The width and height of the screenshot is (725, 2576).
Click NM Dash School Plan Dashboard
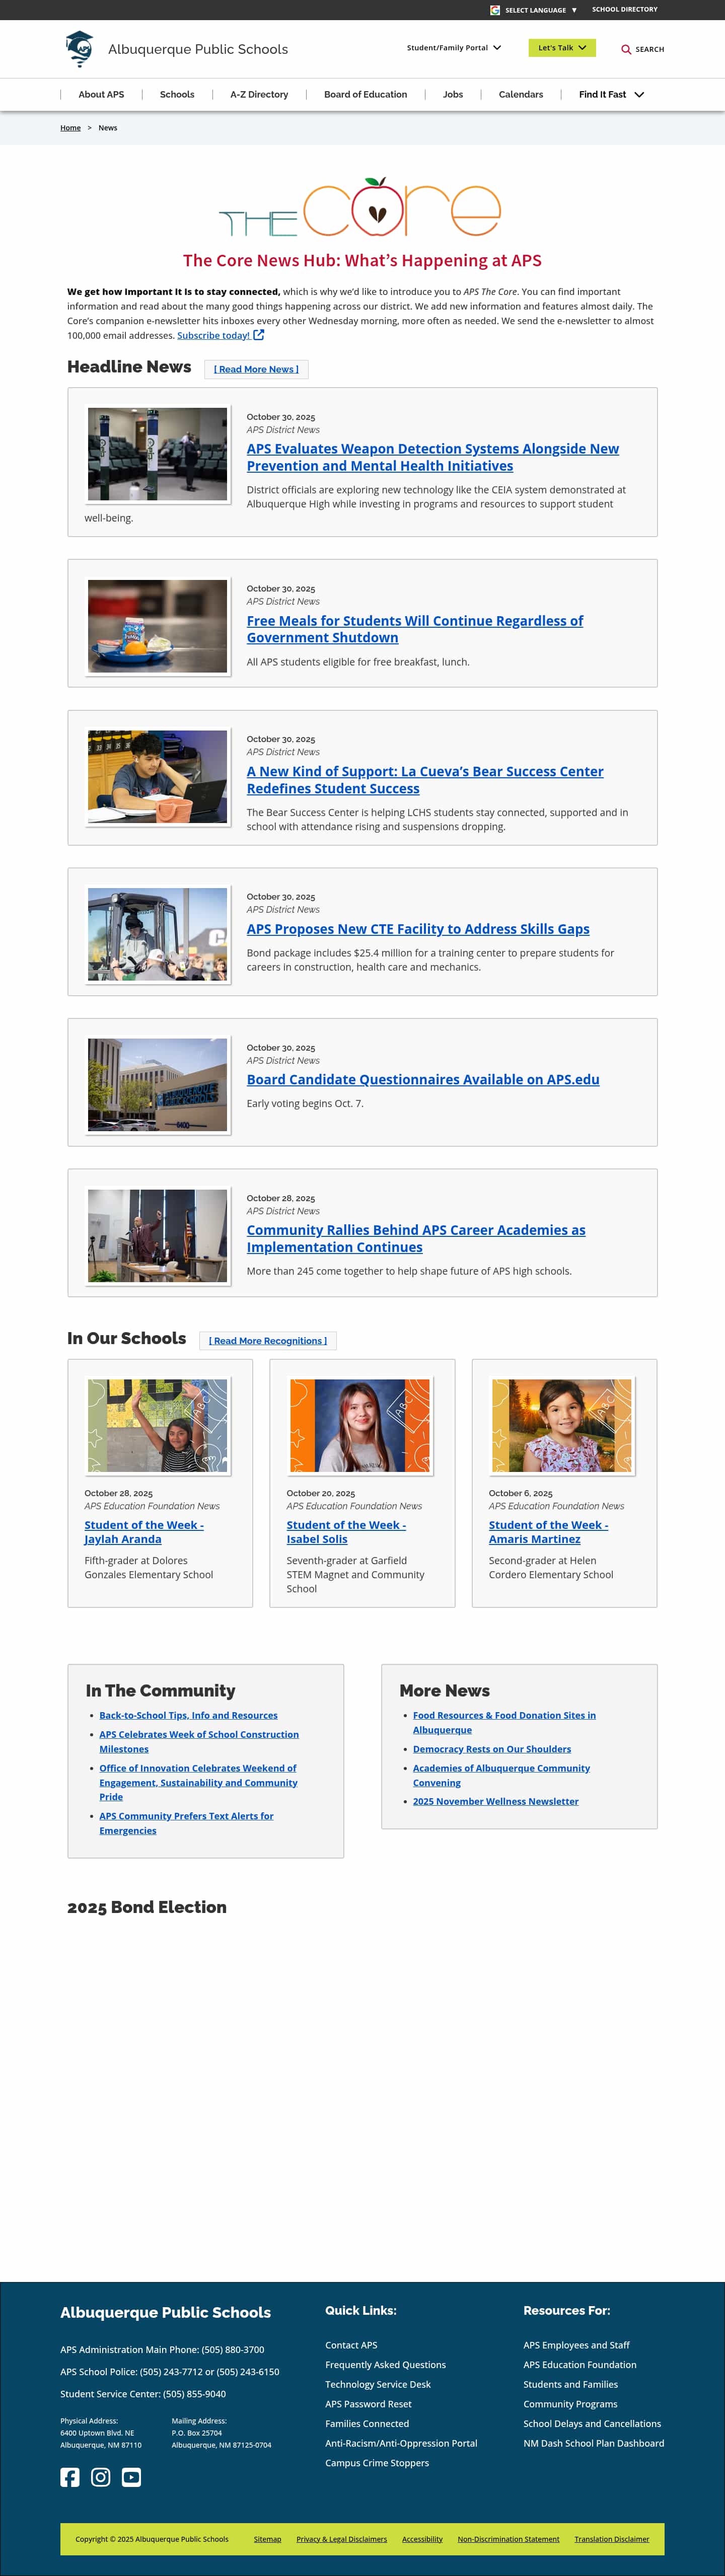[x=593, y=2444]
